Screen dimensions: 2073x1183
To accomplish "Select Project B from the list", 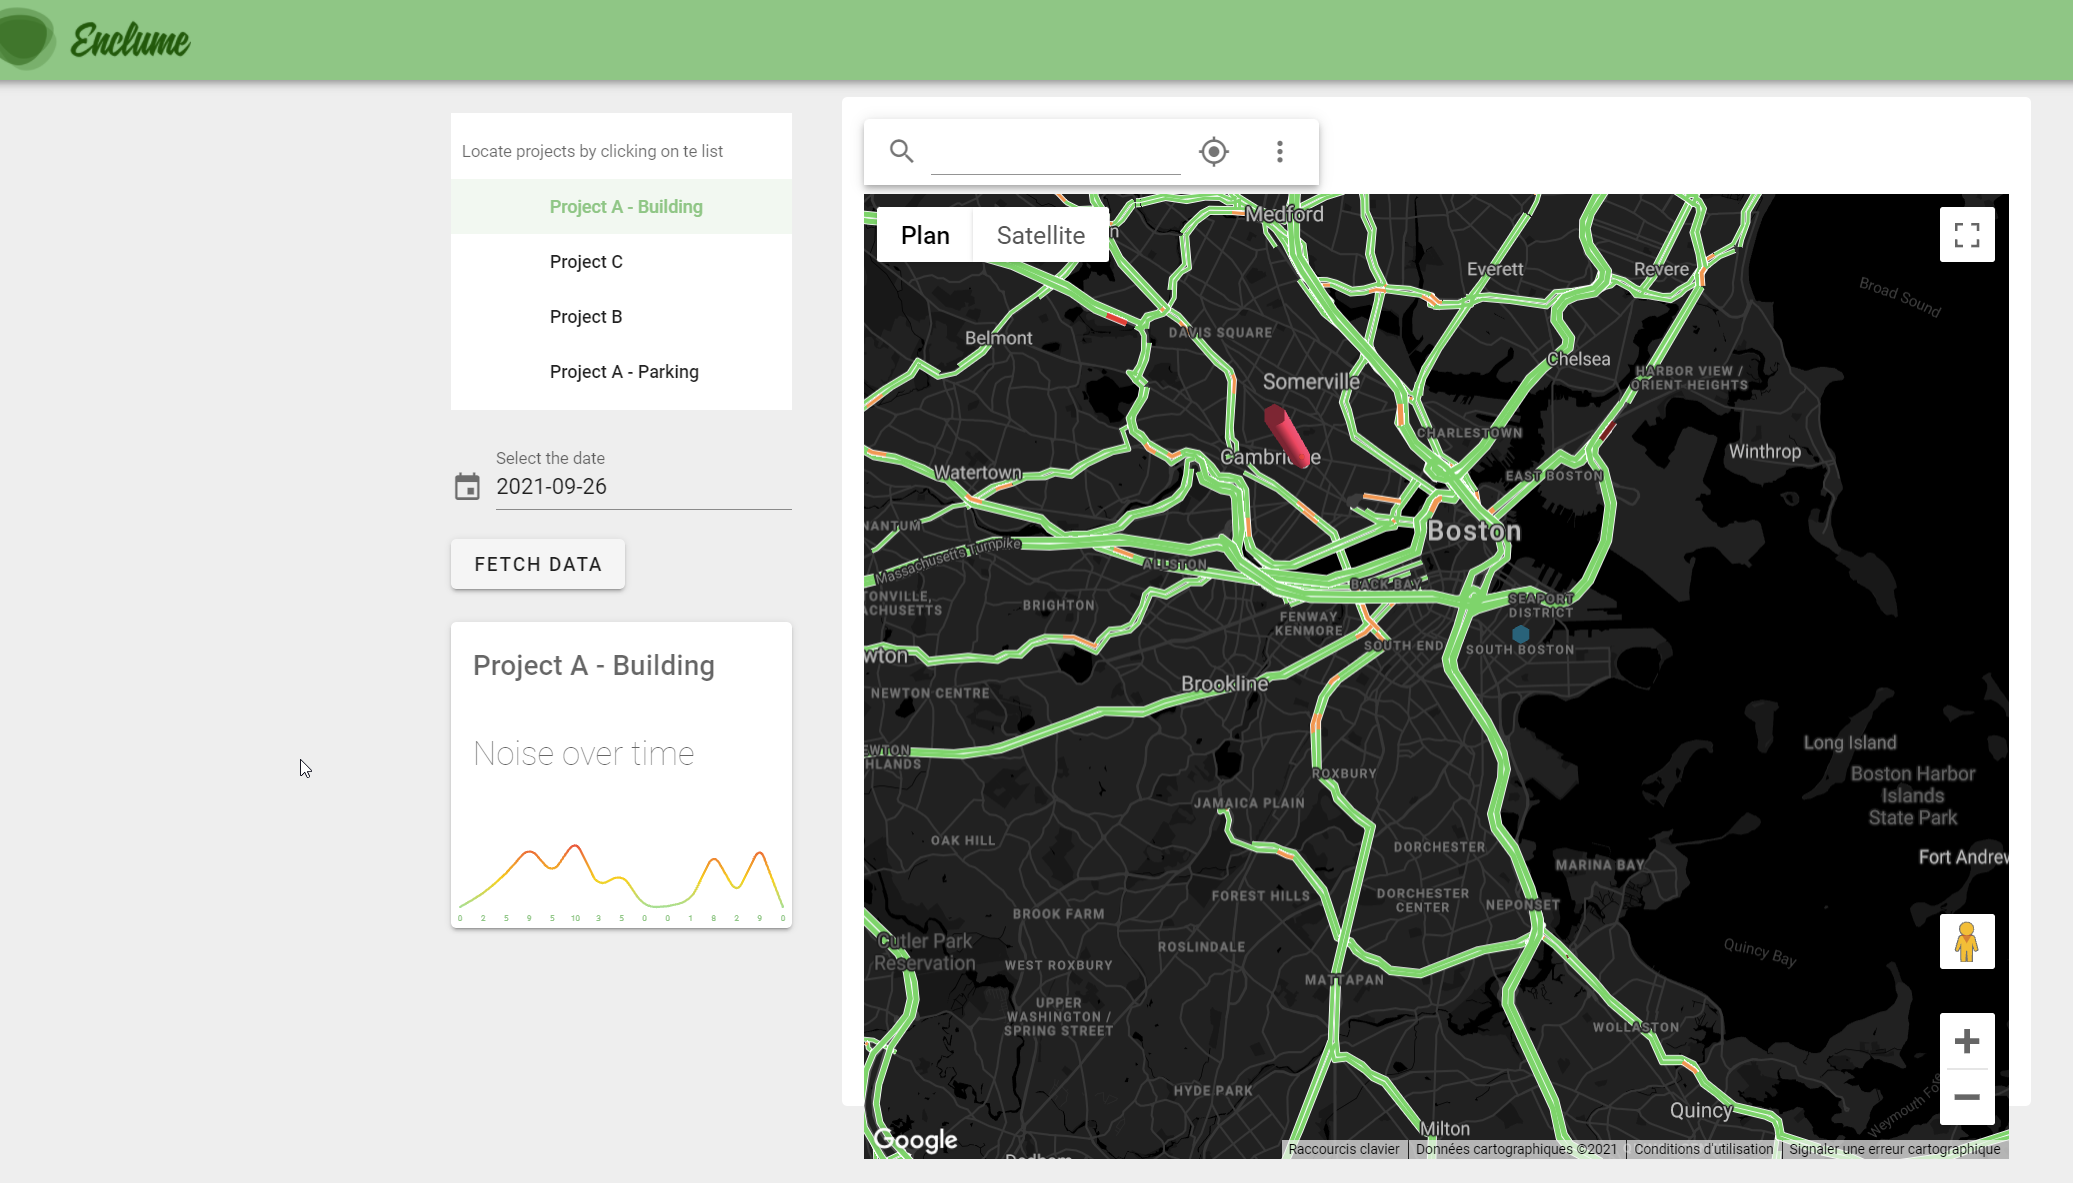I will click(x=586, y=317).
